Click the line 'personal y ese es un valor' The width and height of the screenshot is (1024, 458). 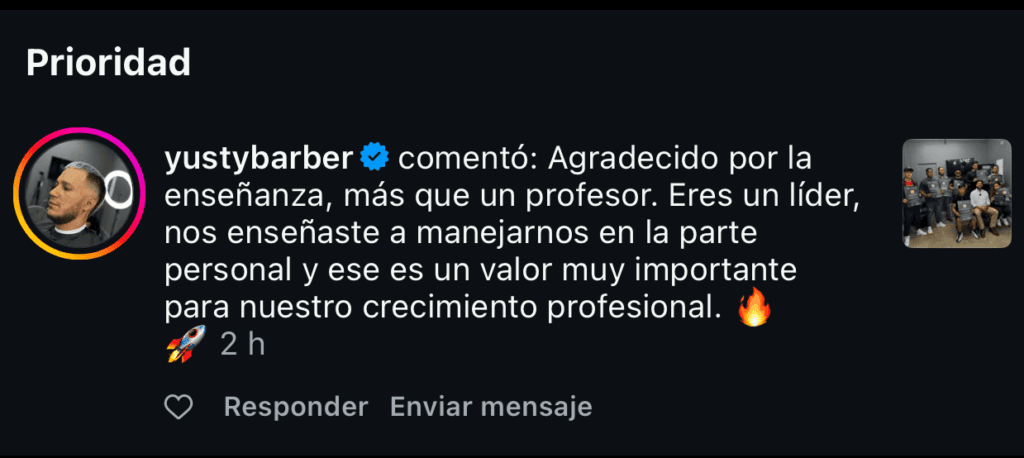[481, 270]
